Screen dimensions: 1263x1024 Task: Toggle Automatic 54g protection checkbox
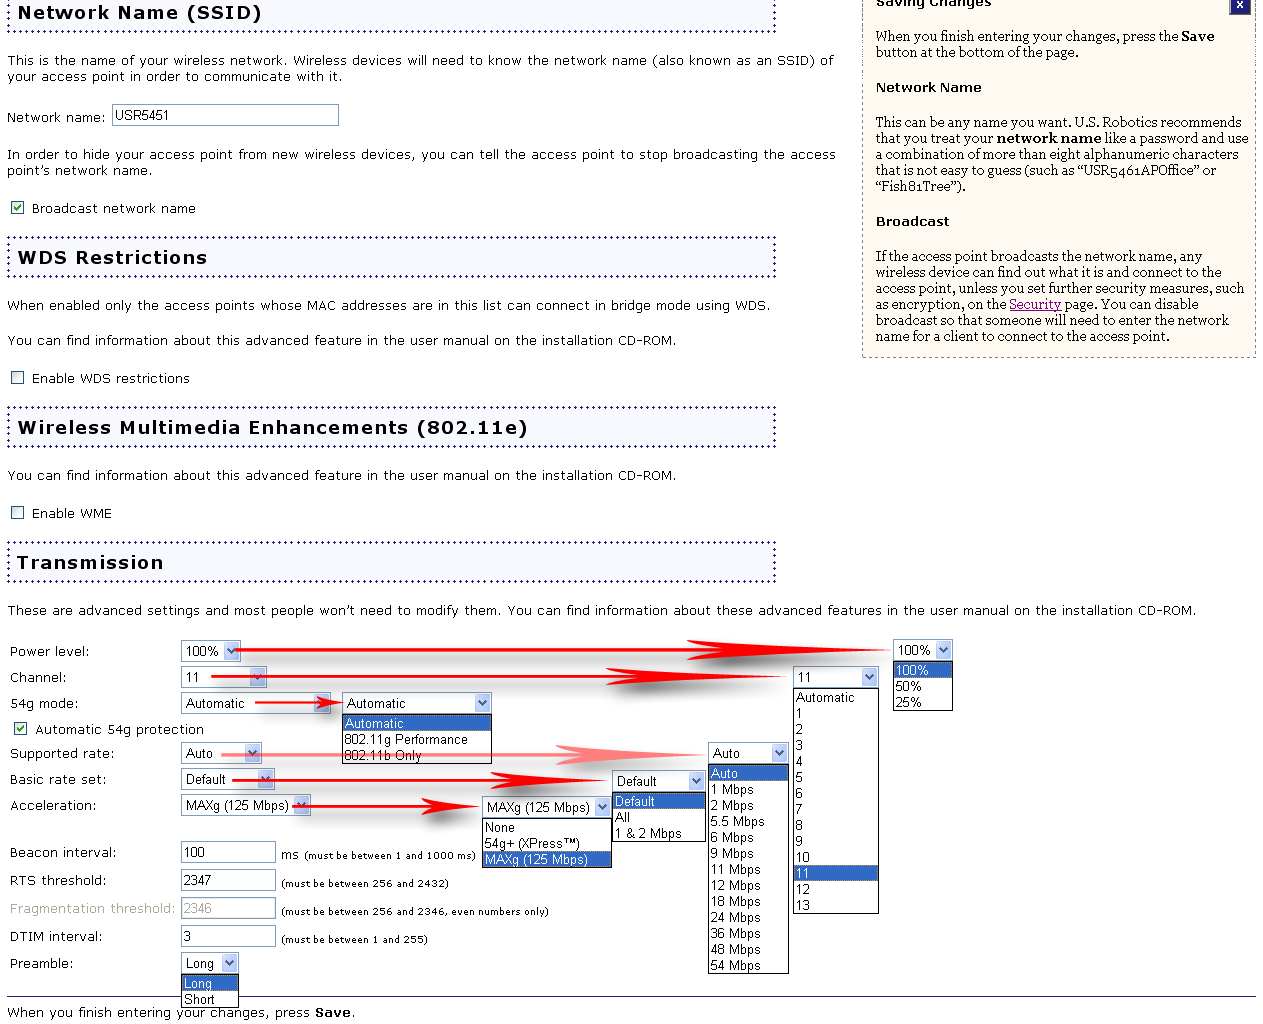tap(20, 729)
